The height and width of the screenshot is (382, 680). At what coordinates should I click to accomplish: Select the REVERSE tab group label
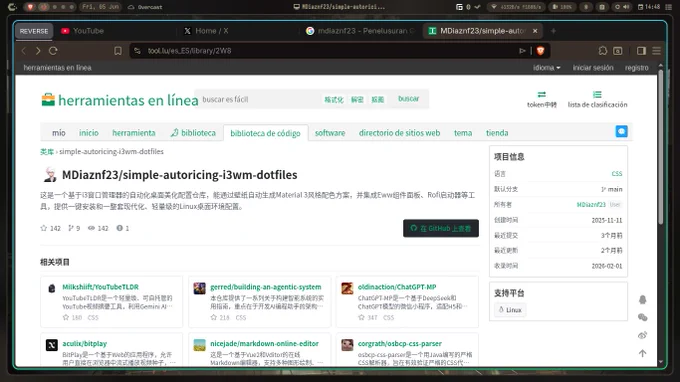(x=34, y=31)
